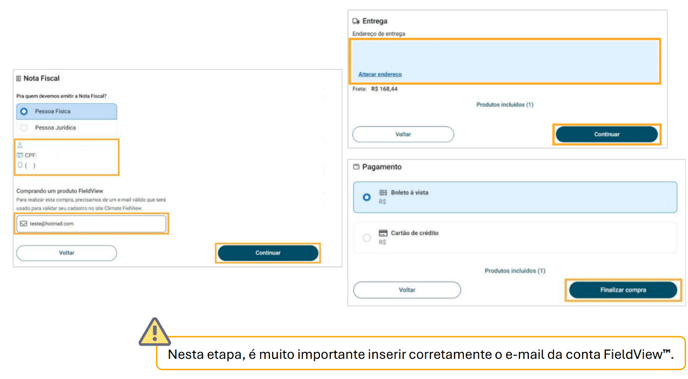This screenshot has width=688, height=379.
Task: Select the Pessoa Jurídica radio option
Action: click(x=67, y=128)
